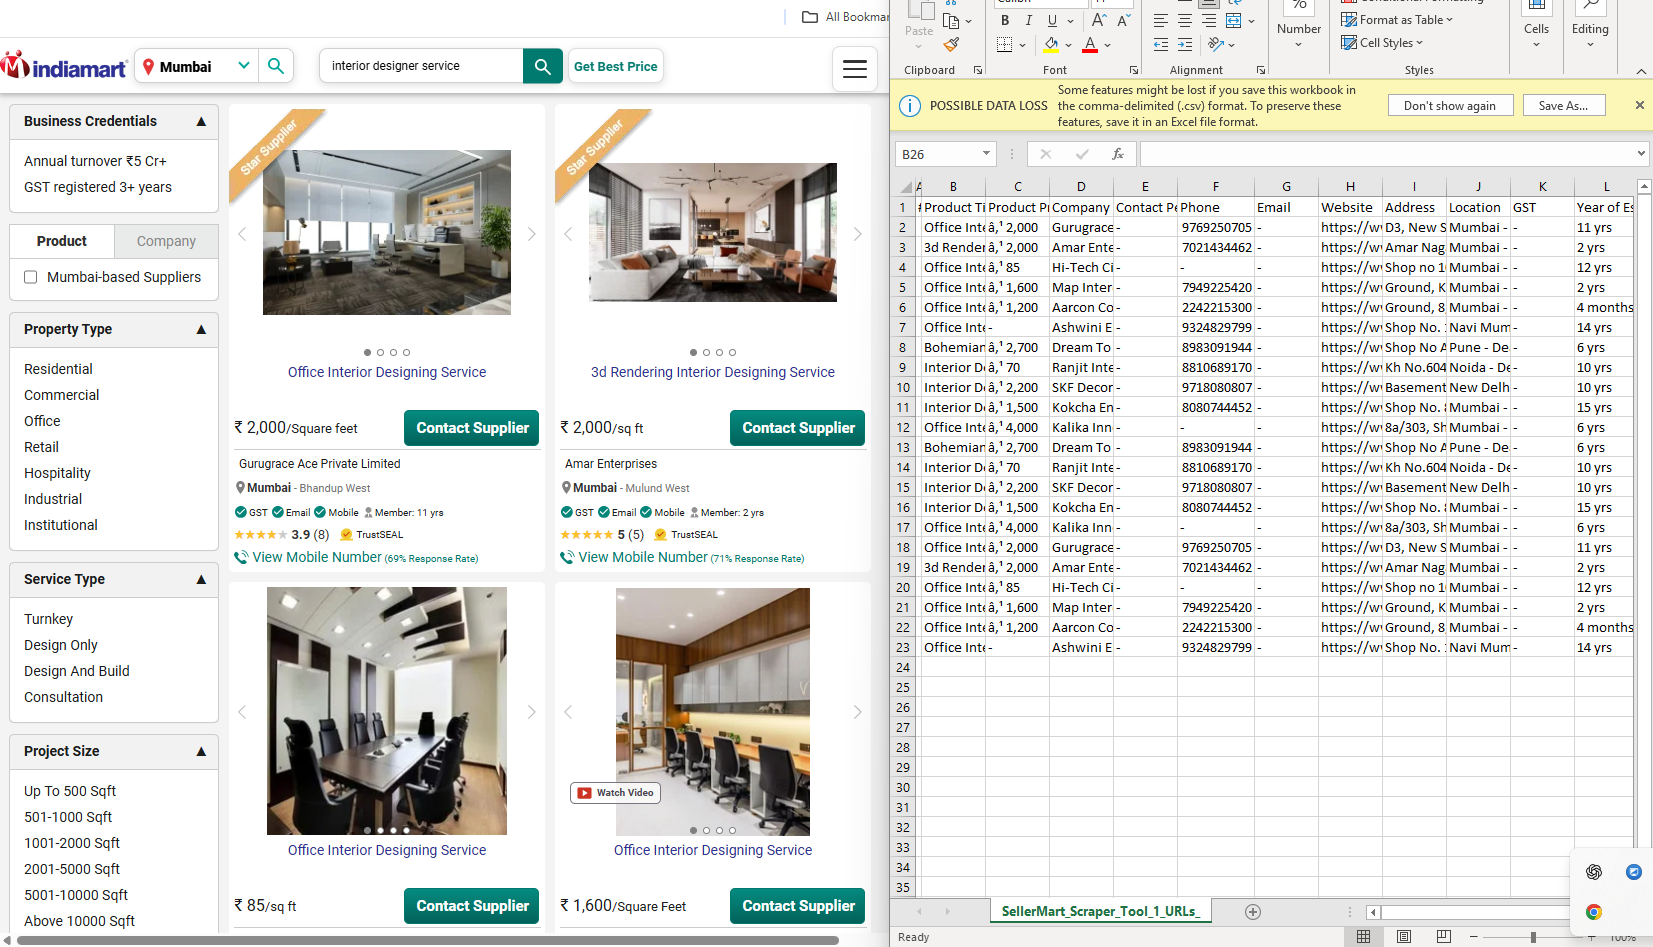
Task: Toggle italic formatting in Excel
Action: (x=1028, y=21)
